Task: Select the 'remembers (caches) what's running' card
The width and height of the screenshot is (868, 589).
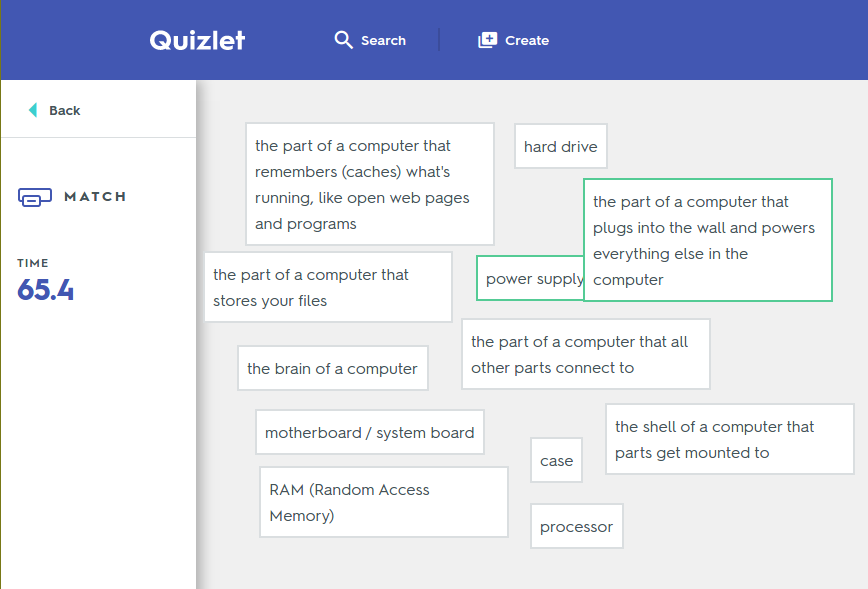Action: [x=370, y=184]
